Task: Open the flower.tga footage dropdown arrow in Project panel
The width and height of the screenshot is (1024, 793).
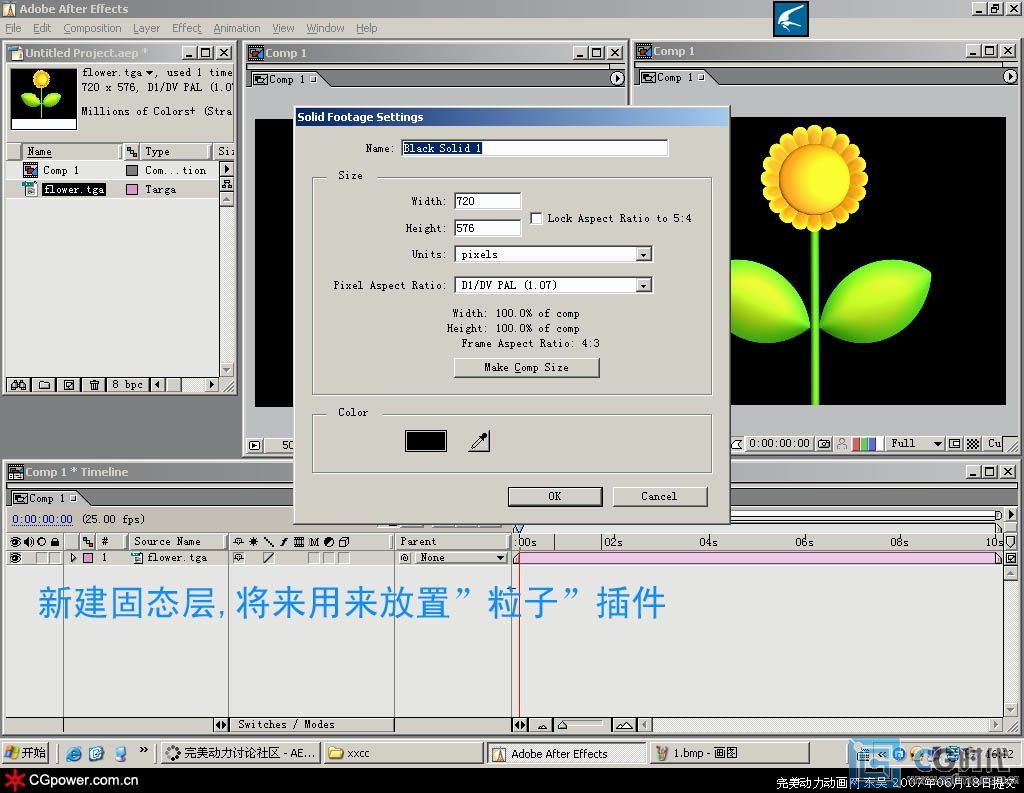Action: tap(150, 73)
